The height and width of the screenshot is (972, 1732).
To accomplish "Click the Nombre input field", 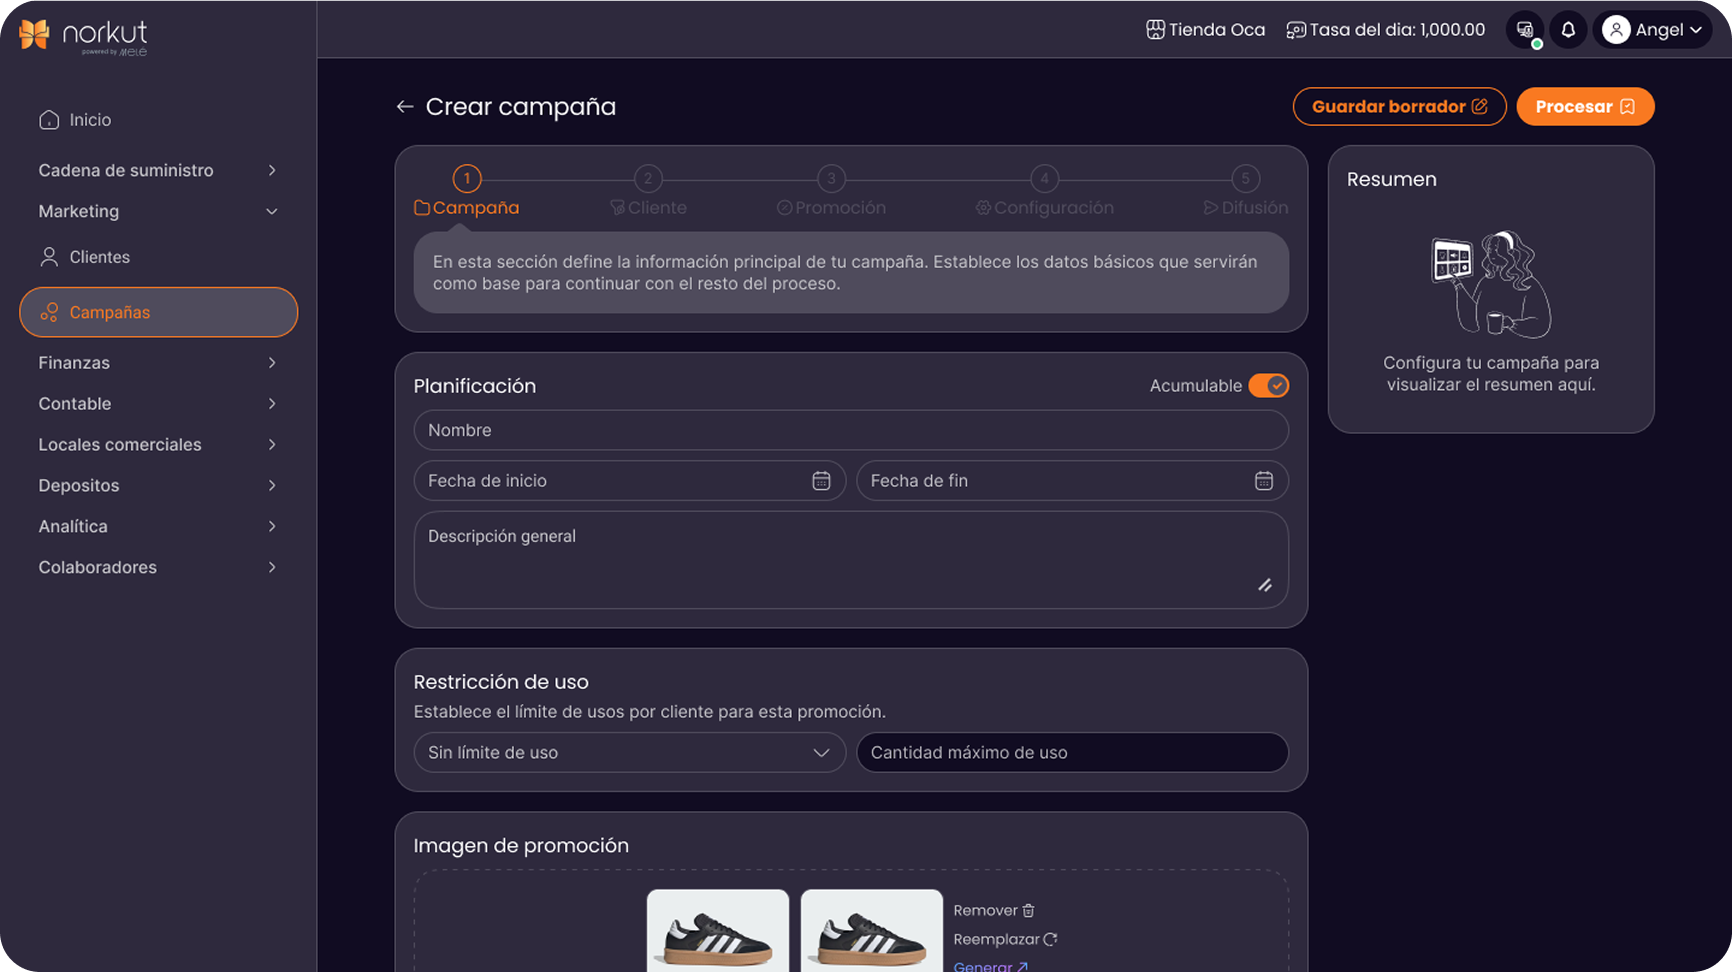I will pos(850,430).
